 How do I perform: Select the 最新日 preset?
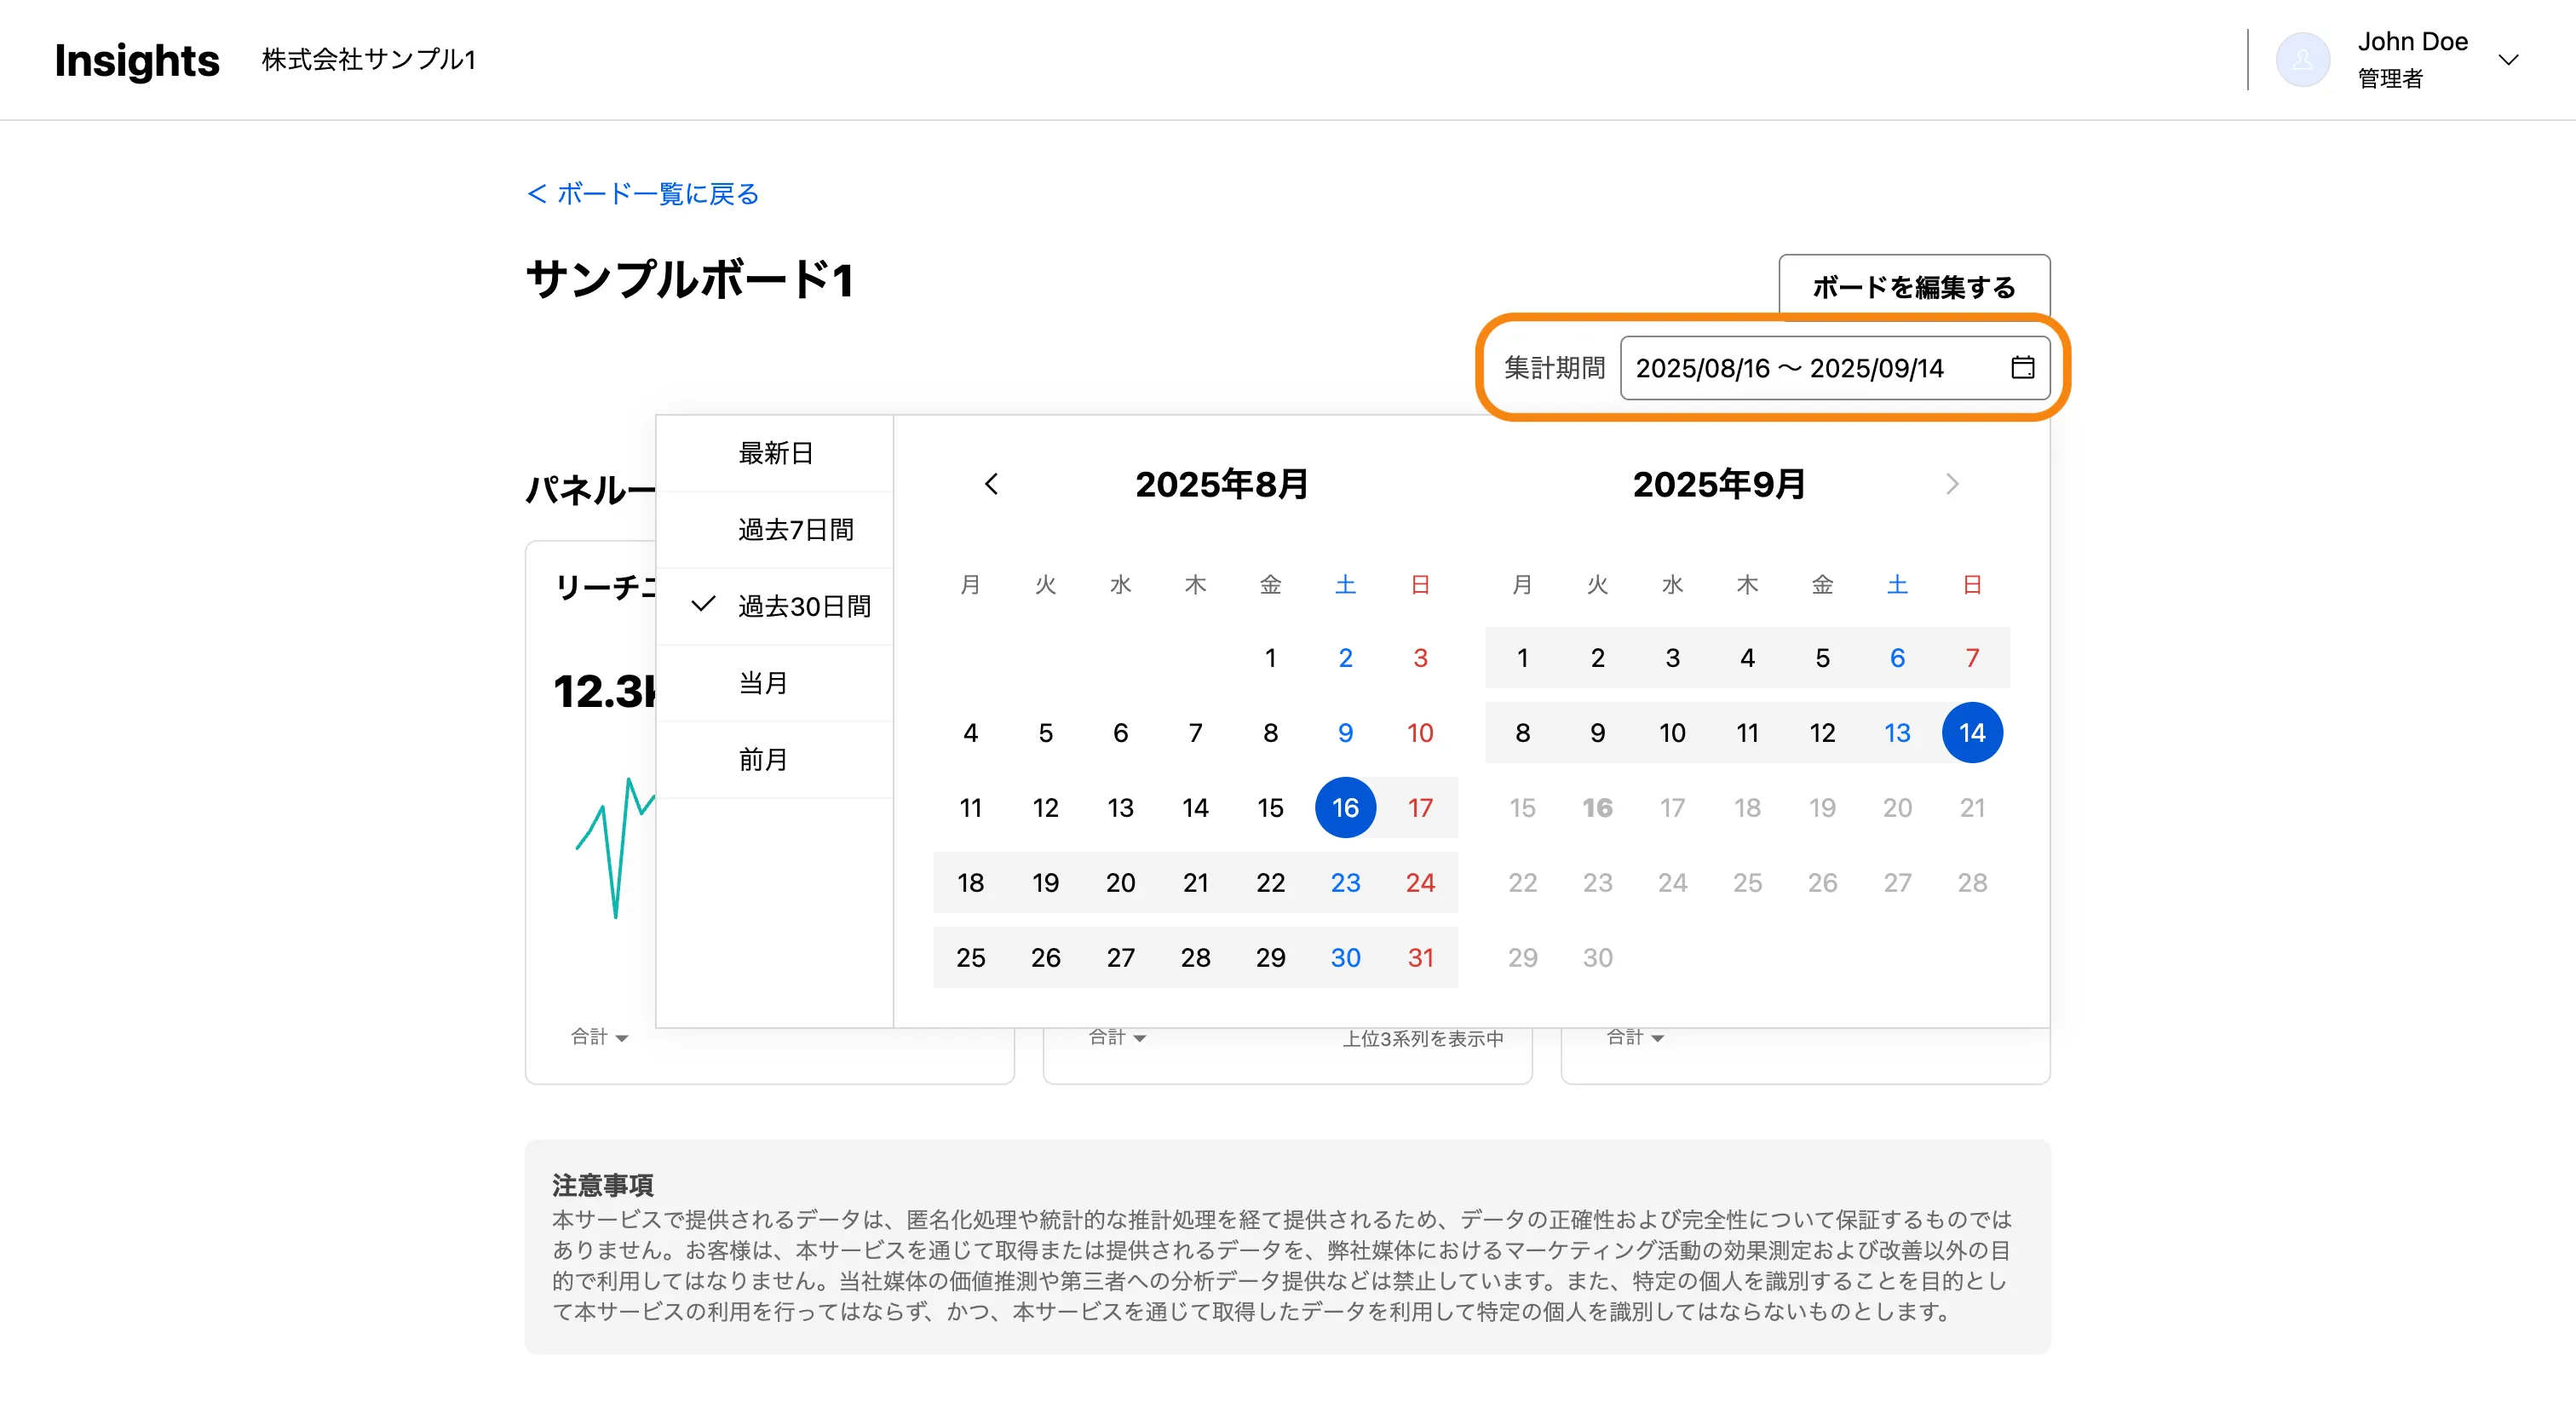[x=775, y=453]
